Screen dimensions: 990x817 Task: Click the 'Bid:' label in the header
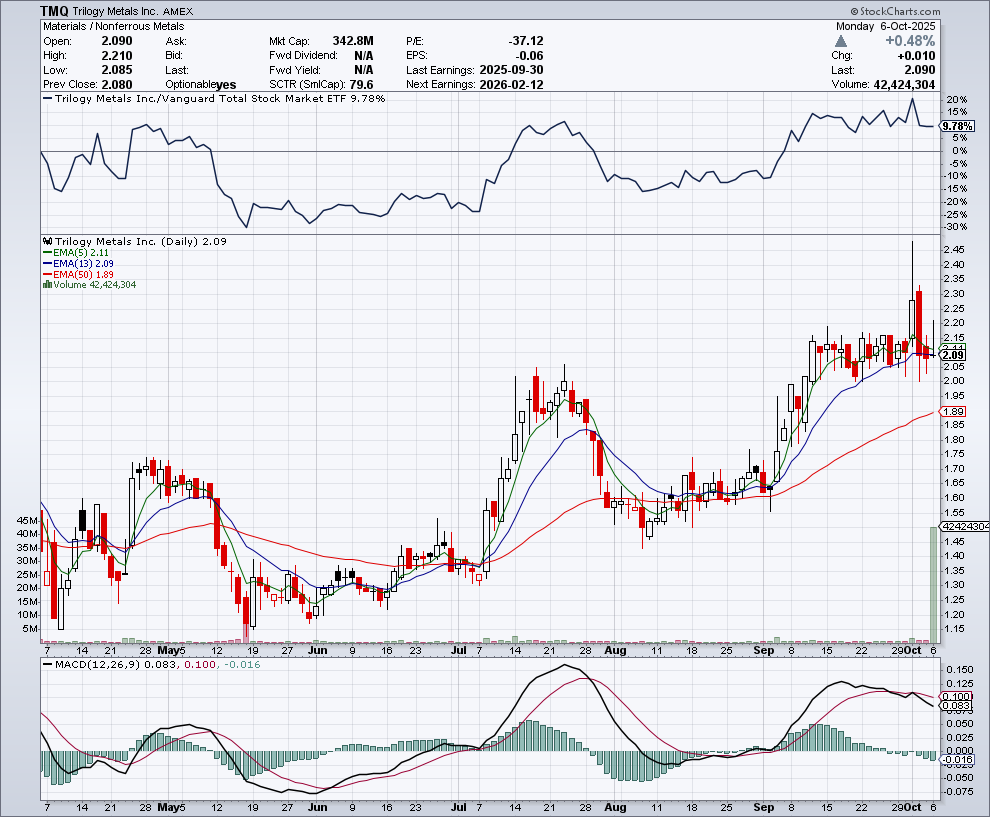pyautogui.click(x=175, y=56)
